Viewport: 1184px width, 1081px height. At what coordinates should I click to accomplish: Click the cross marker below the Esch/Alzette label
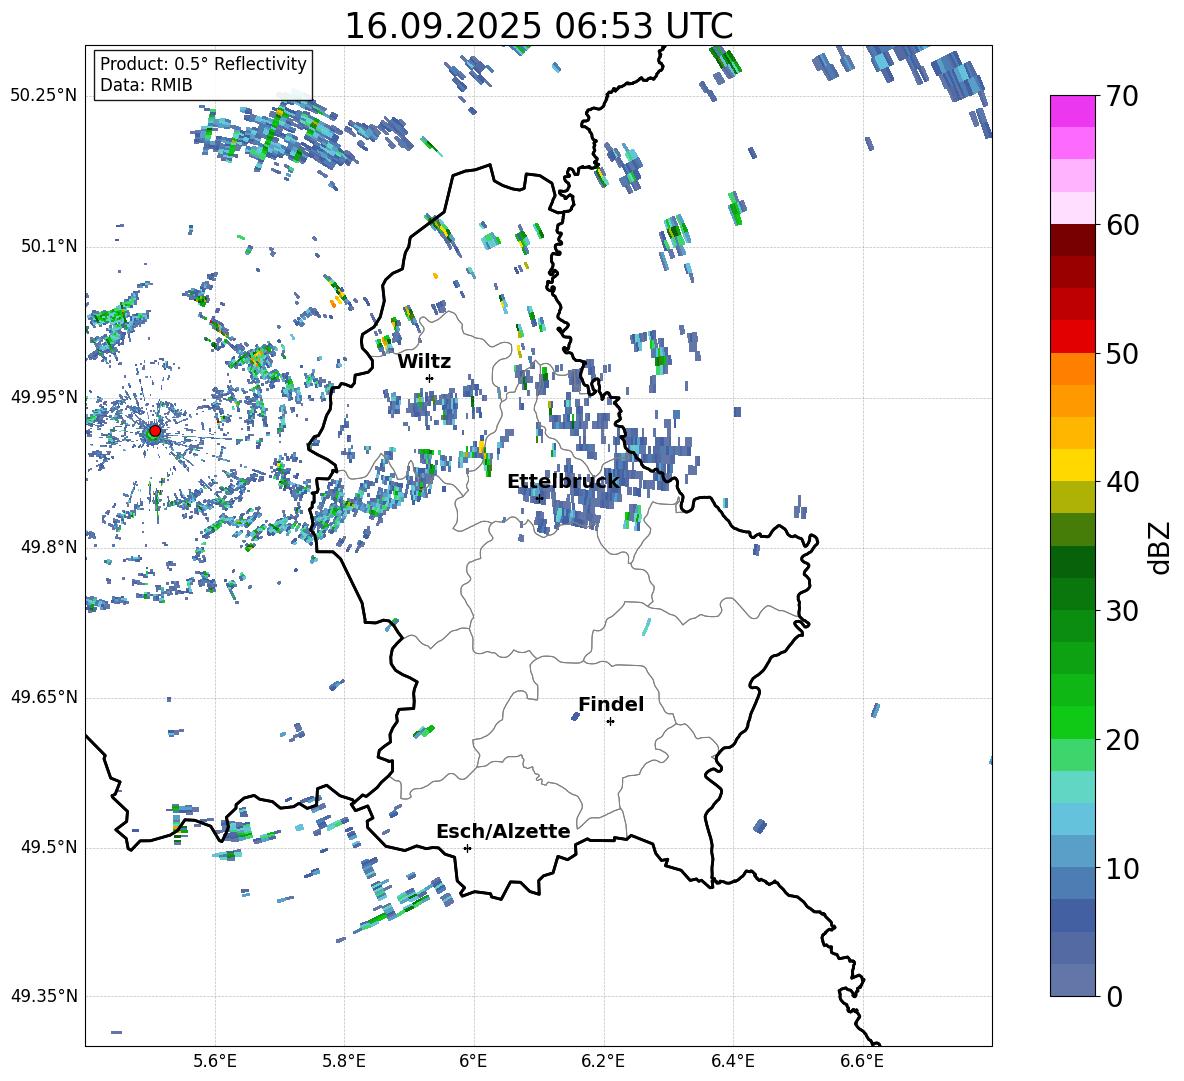point(467,848)
